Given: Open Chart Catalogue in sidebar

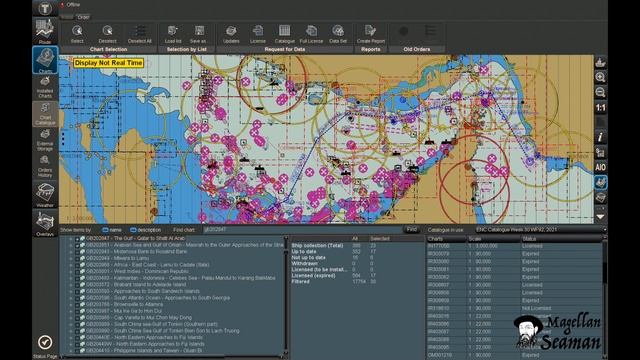Looking at the screenshot, I should click(x=45, y=114).
